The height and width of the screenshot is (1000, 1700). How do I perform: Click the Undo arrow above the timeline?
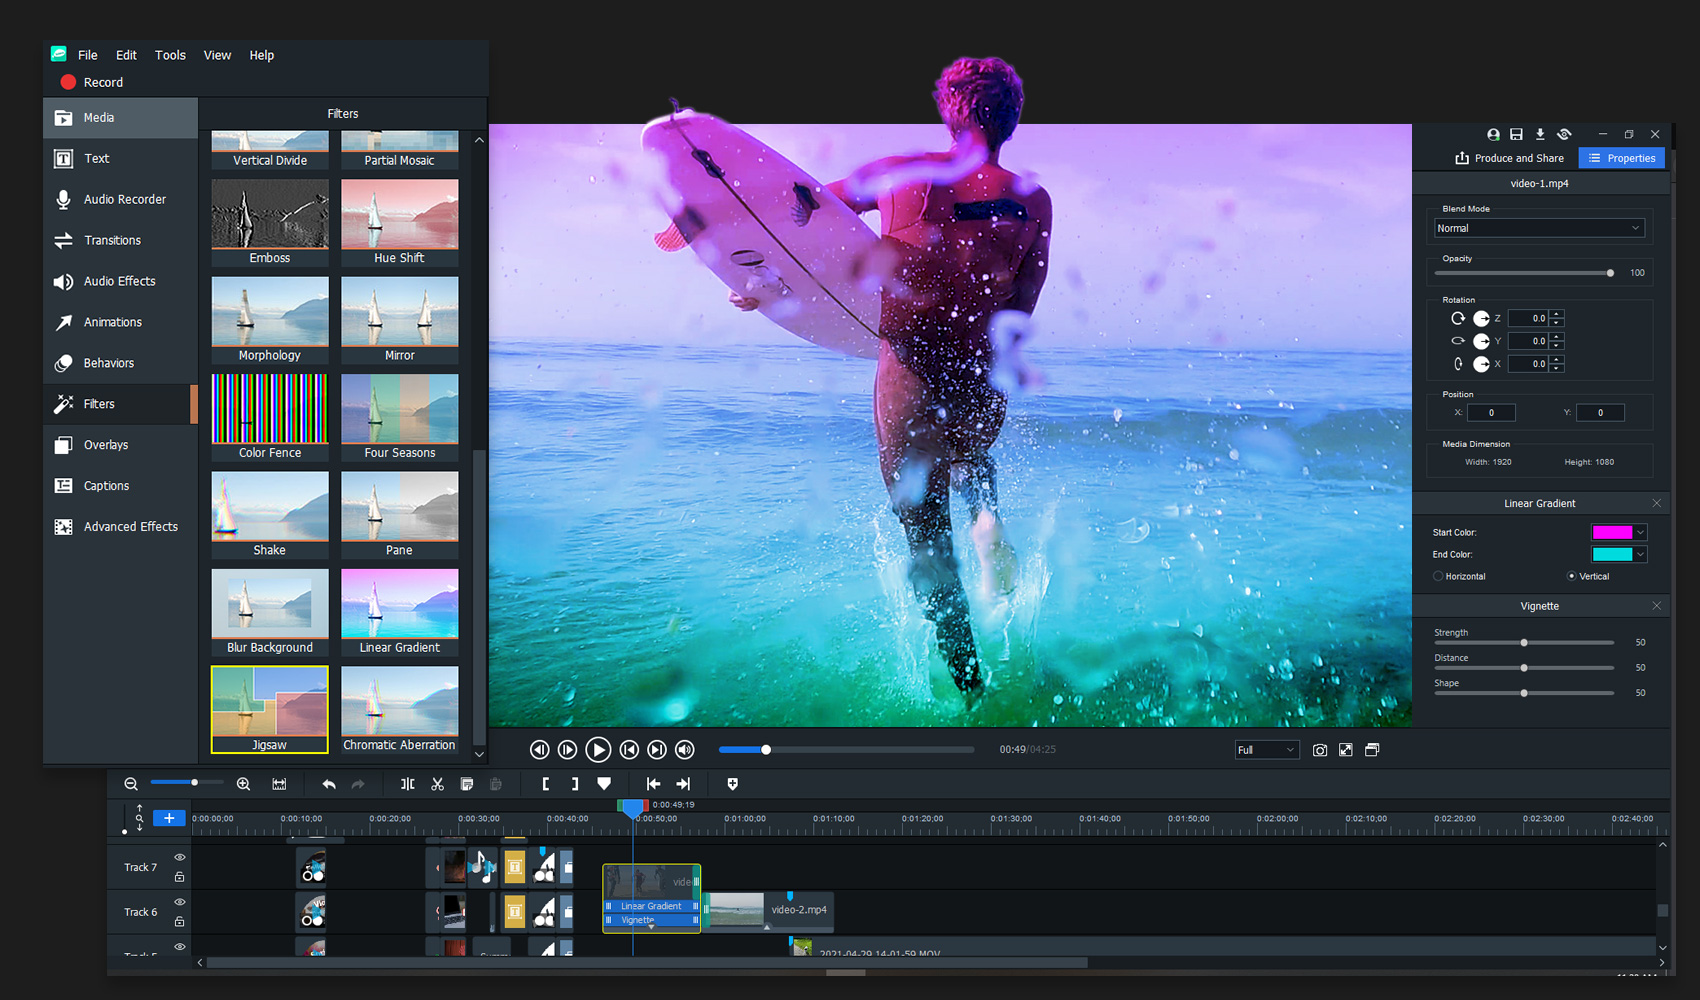(328, 784)
